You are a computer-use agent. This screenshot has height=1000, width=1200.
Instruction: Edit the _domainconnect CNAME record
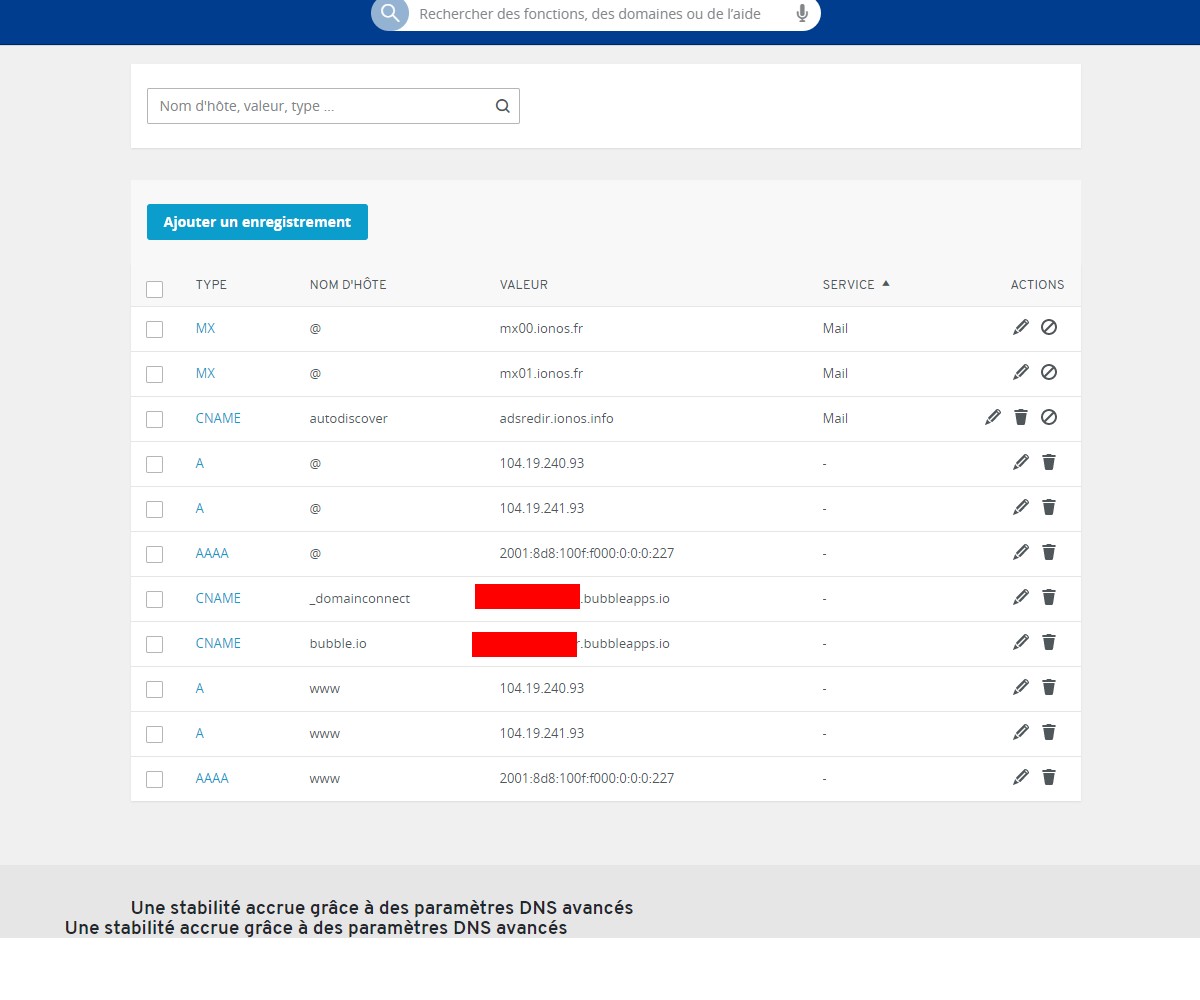click(1020, 597)
